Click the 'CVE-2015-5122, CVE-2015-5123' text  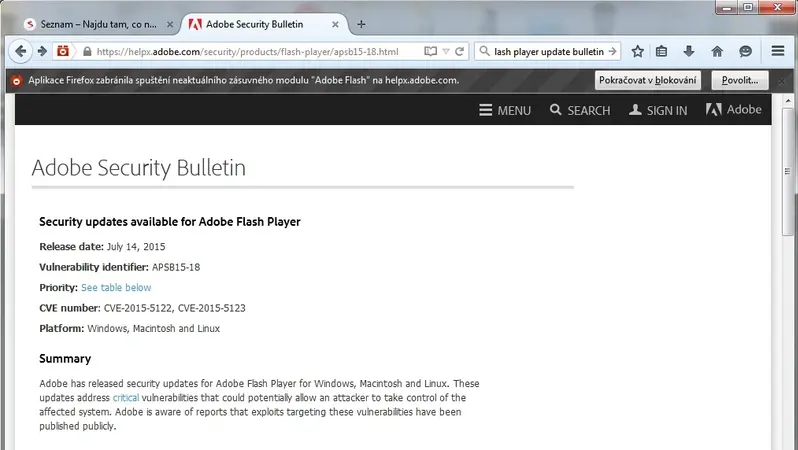pos(175,308)
